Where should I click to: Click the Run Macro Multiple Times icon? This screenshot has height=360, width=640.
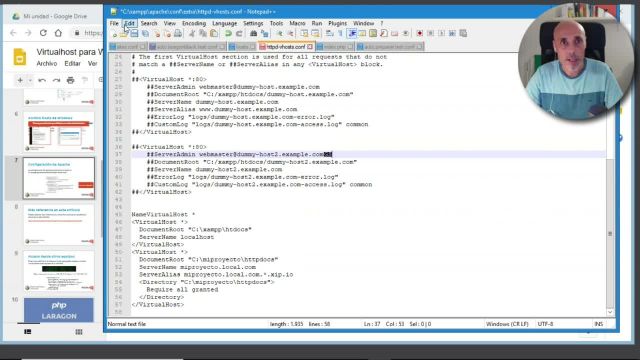pyautogui.click(x=453, y=34)
